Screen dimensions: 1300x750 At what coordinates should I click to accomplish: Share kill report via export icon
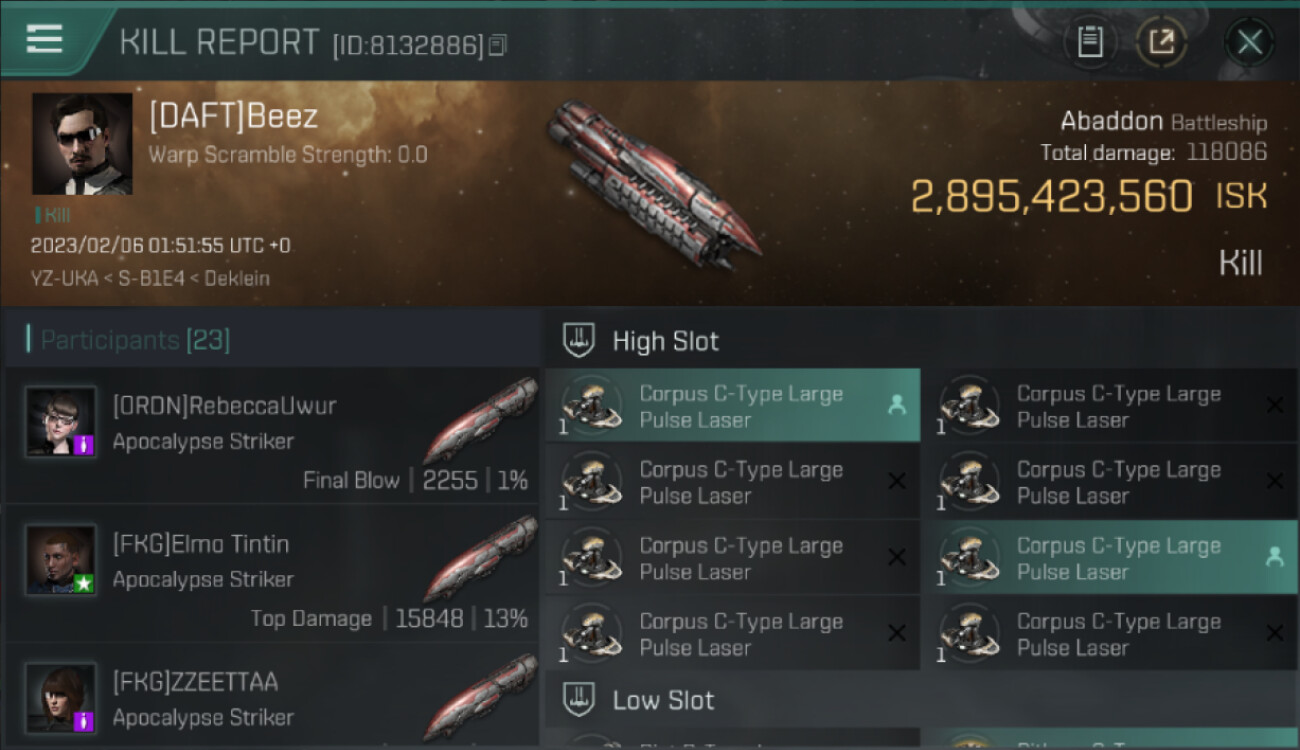pyautogui.click(x=1161, y=42)
